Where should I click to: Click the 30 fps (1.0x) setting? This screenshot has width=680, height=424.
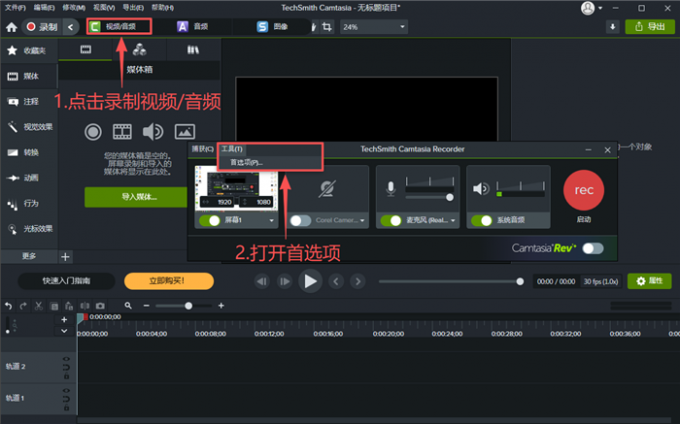[601, 281]
